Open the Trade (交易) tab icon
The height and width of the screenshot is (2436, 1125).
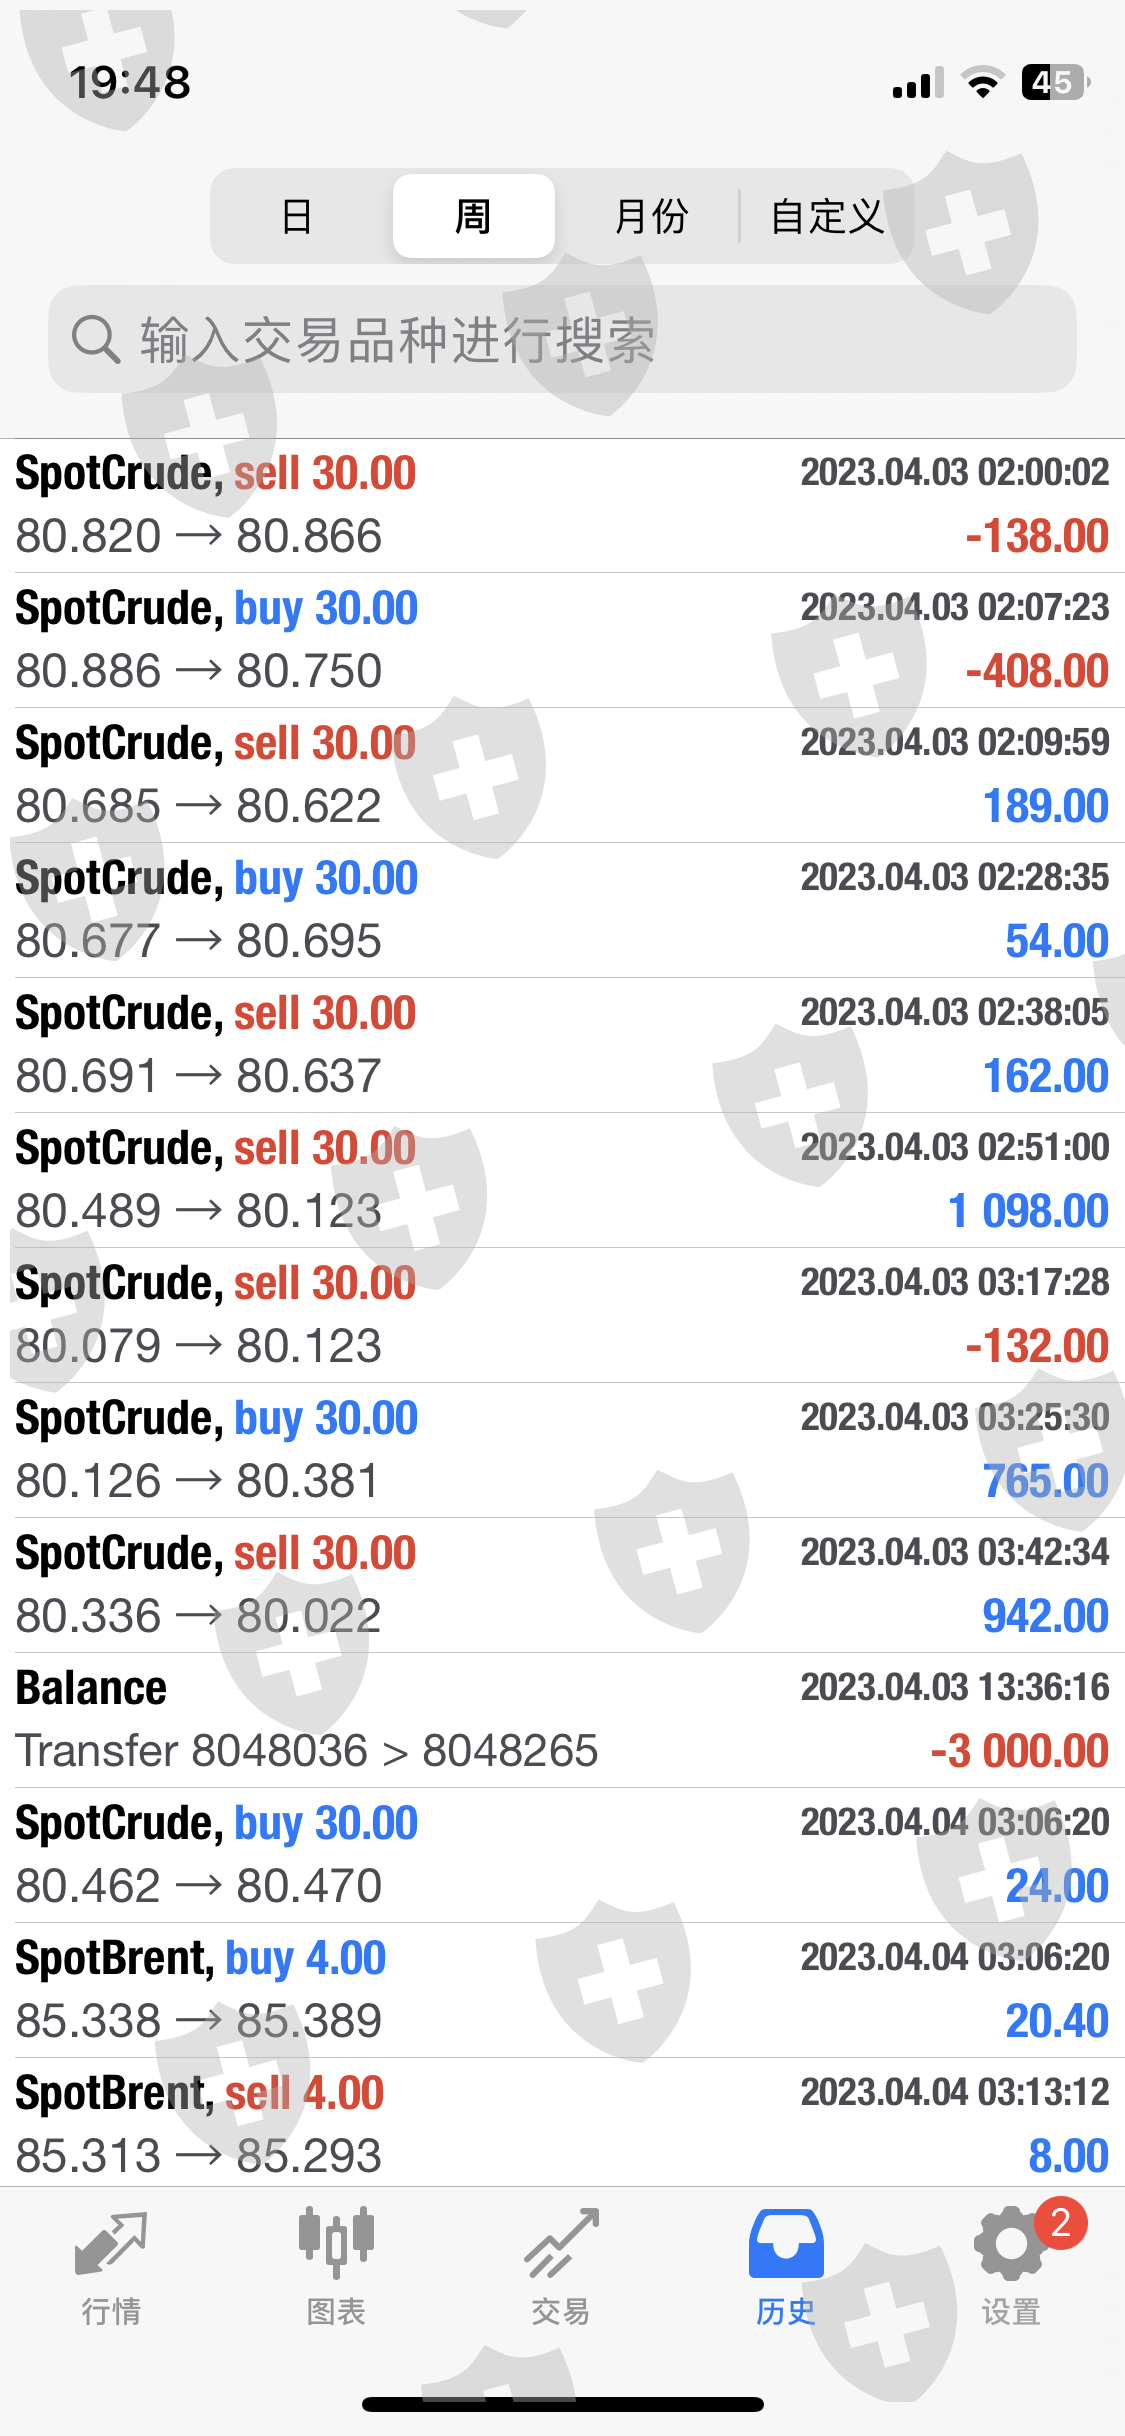[561, 2244]
